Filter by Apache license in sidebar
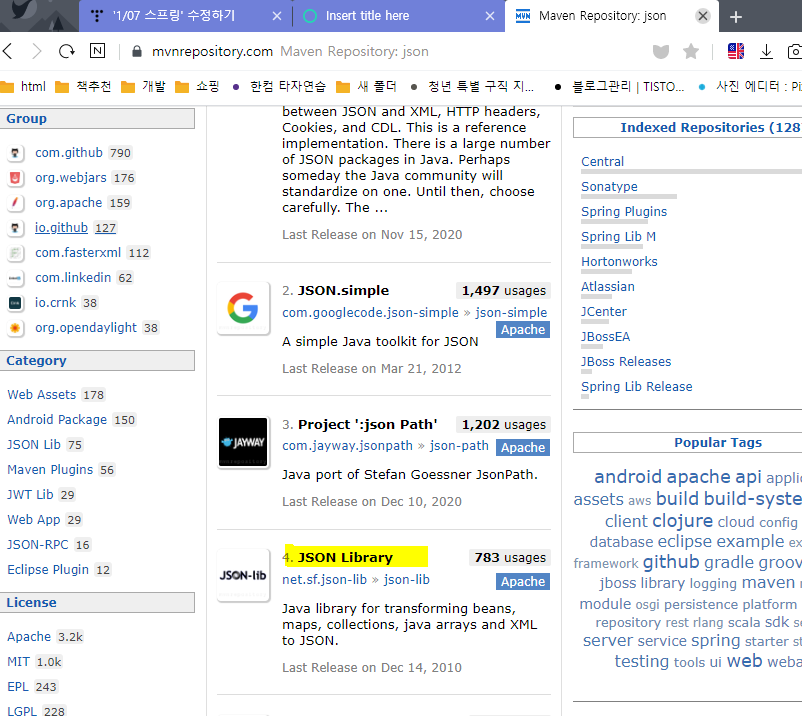This screenshot has width=802, height=716. point(29,637)
